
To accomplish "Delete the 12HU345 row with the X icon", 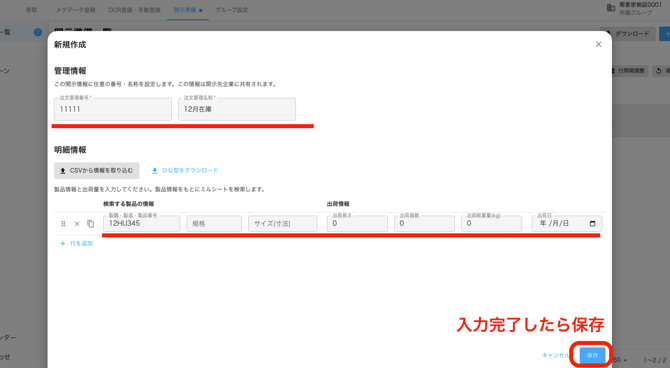I will [x=77, y=224].
